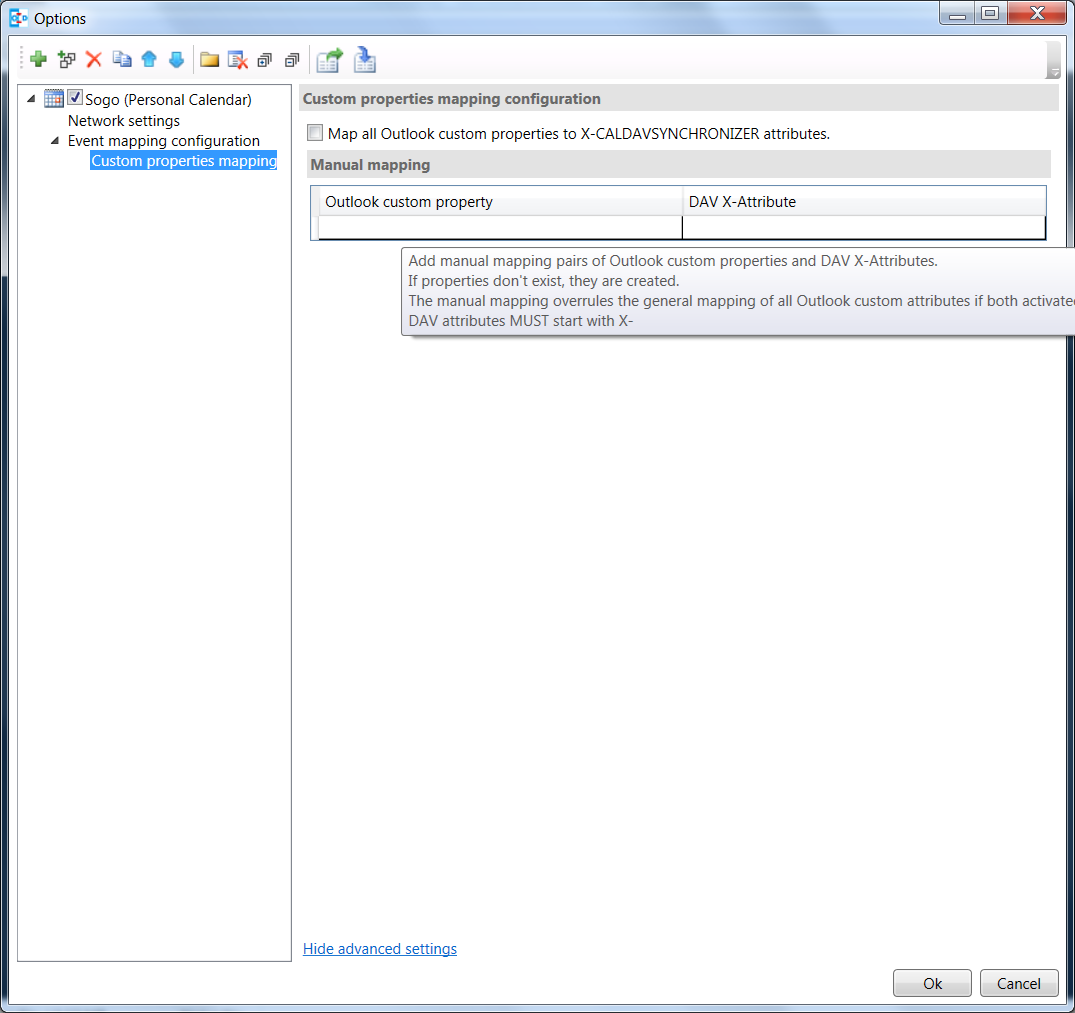
Task: Collapse all nodes toolbar icon
Action: point(292,60)
